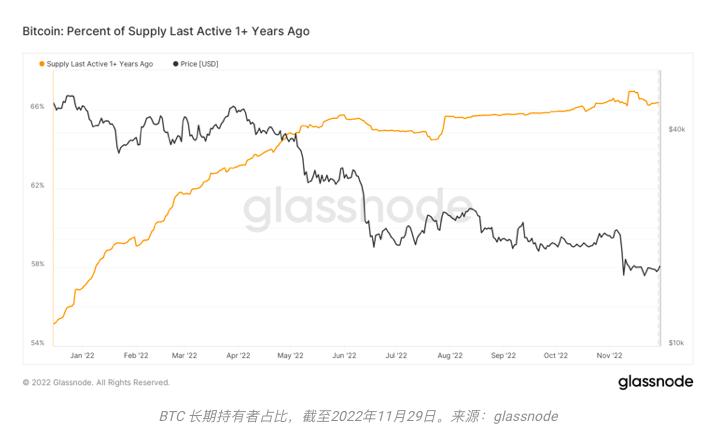714x438 pixels.
Task: Click the glassnode logo at bottom right
Action: pos(654,382)
